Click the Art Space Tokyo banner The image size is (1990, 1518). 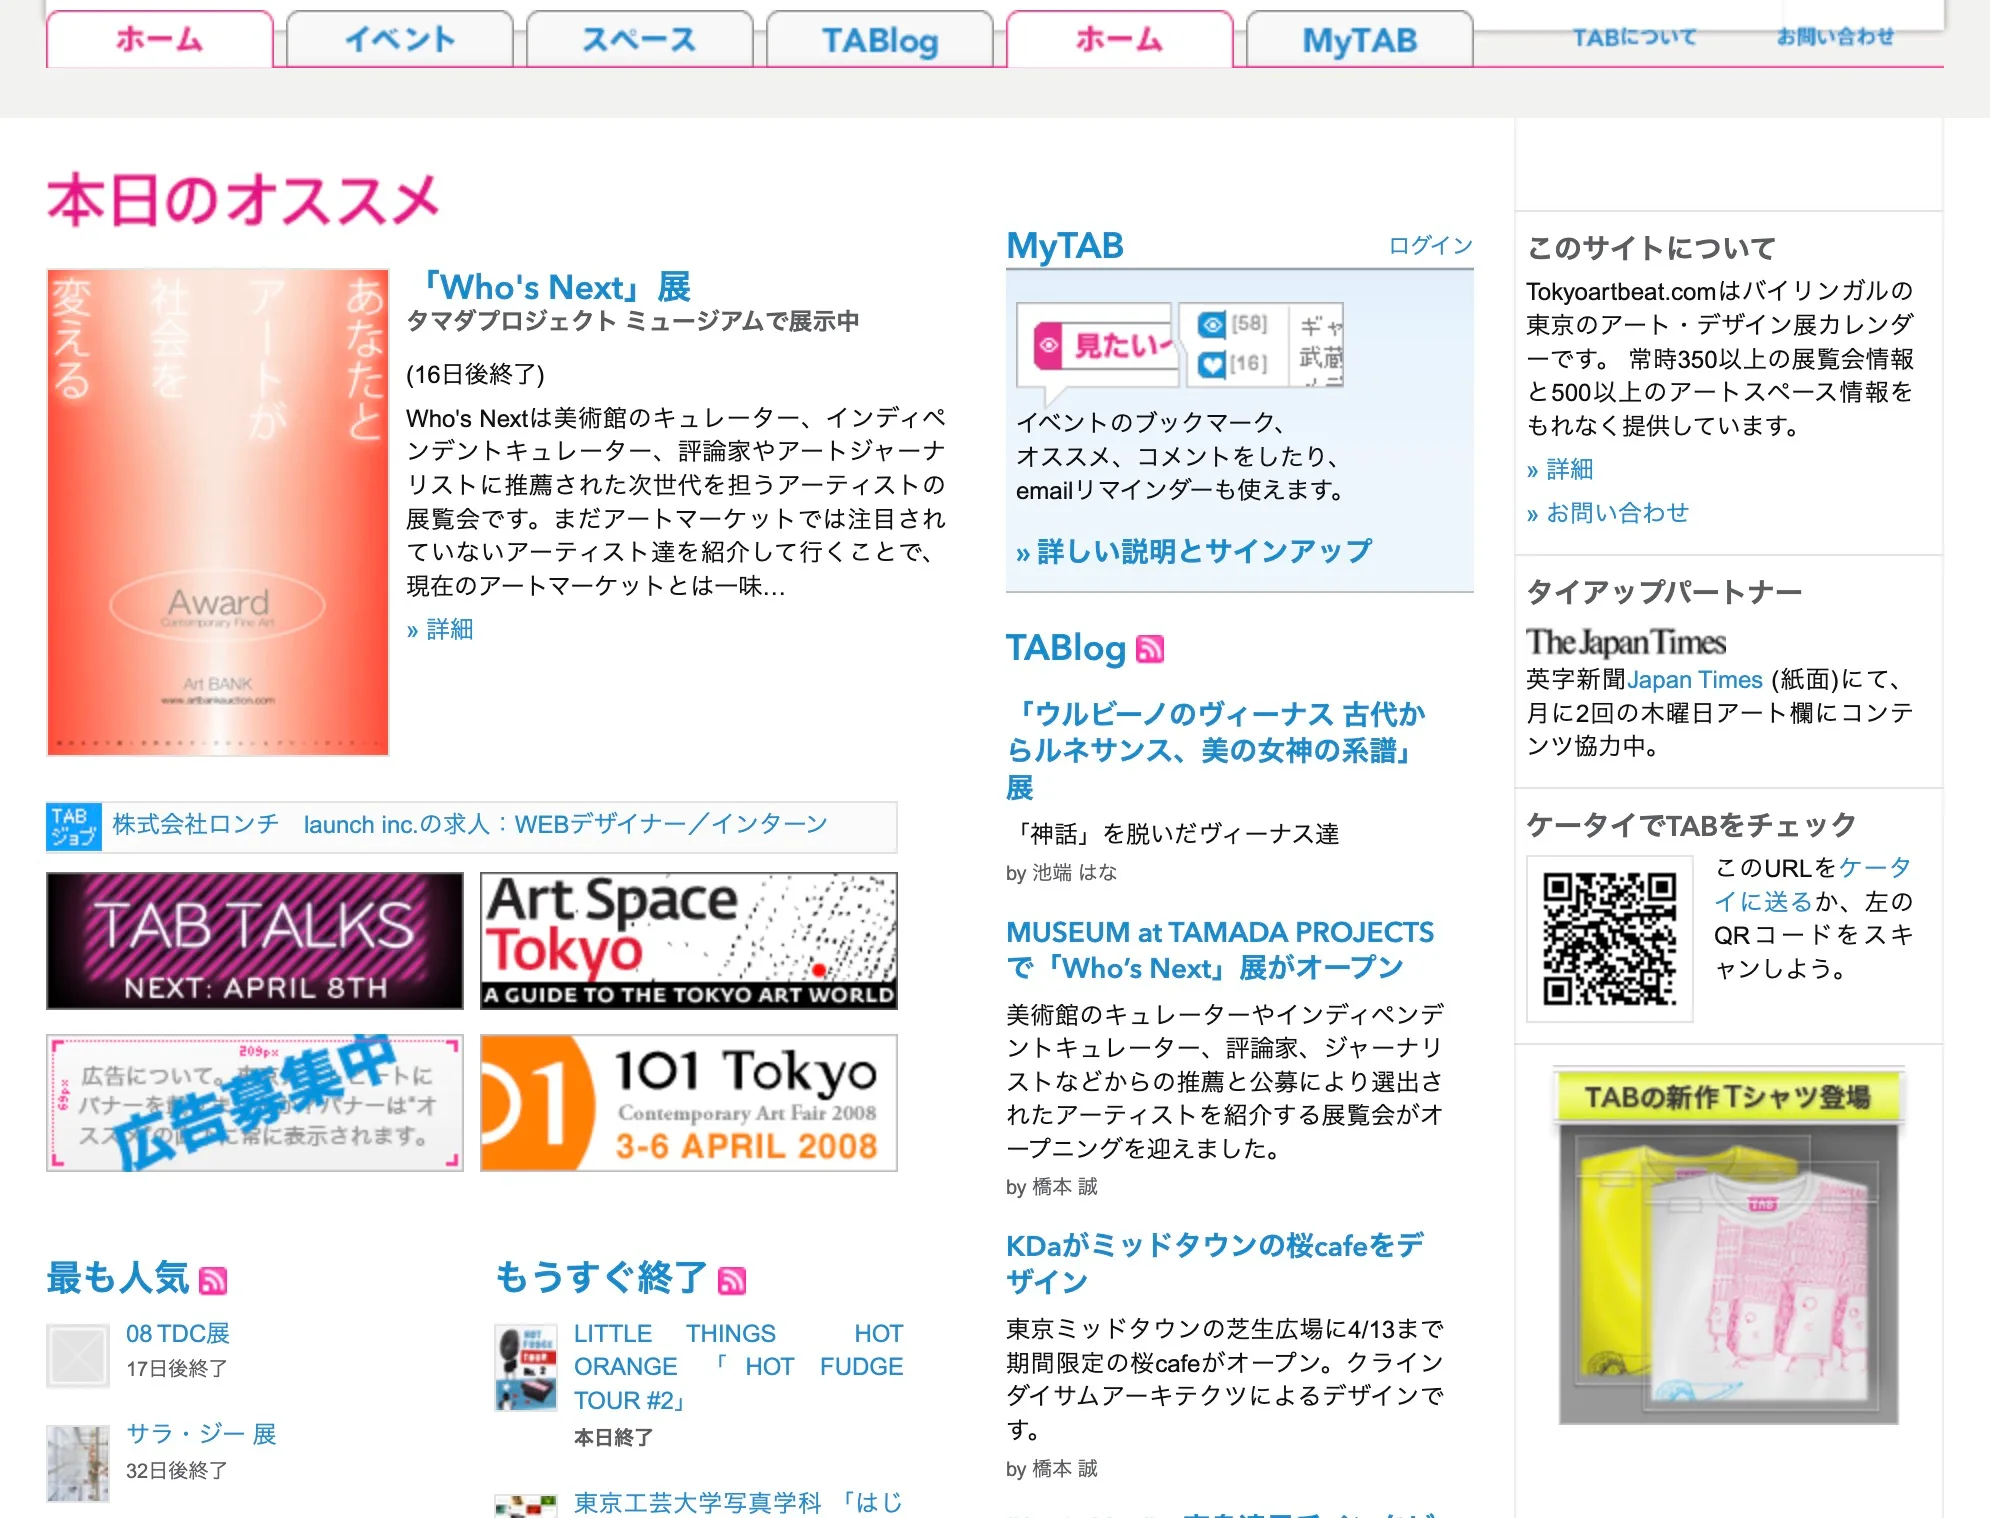point(689,940)
